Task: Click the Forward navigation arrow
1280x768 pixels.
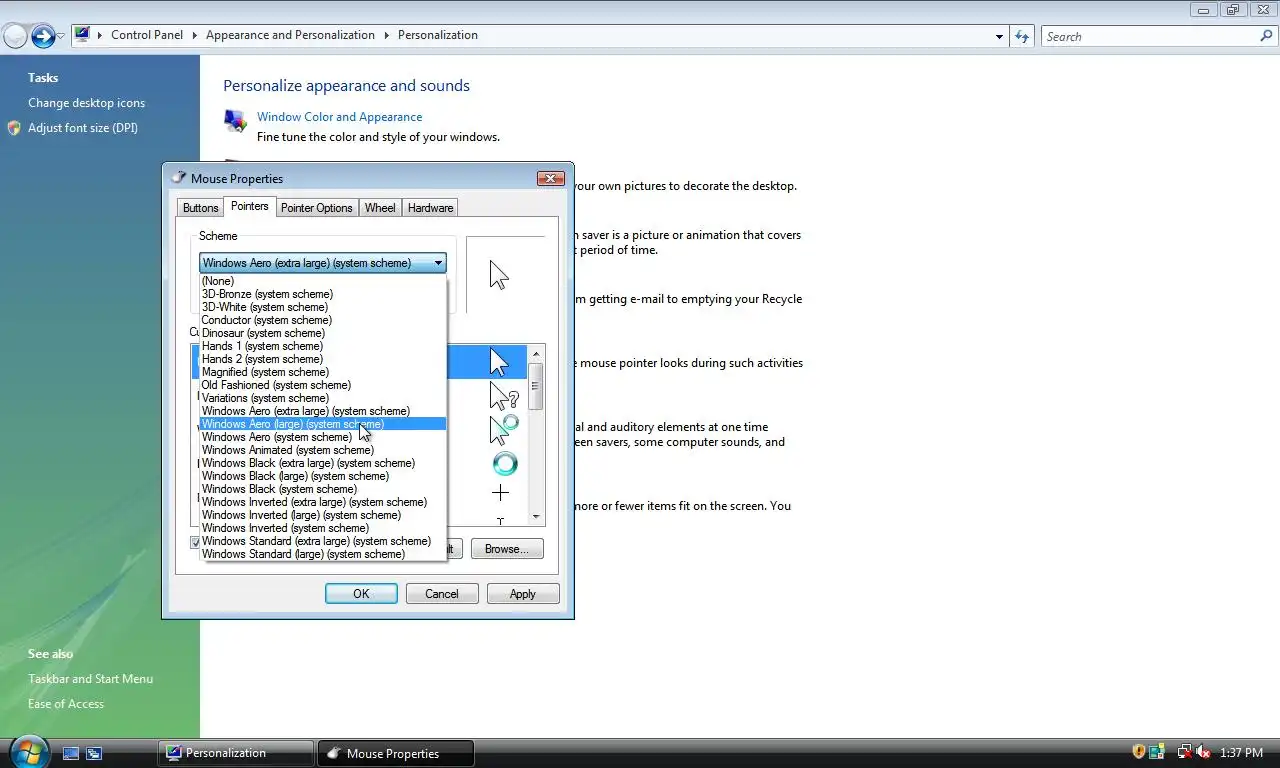Action: tap(43, 37)
